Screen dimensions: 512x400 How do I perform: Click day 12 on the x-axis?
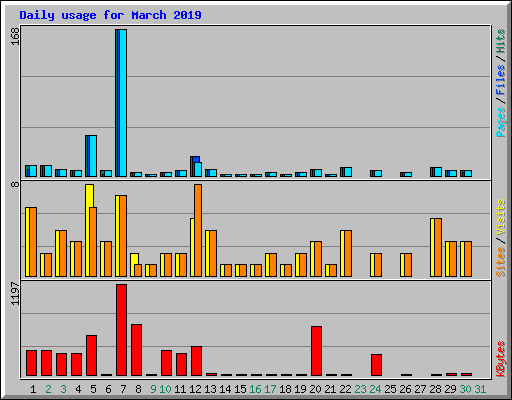(195, 389)
